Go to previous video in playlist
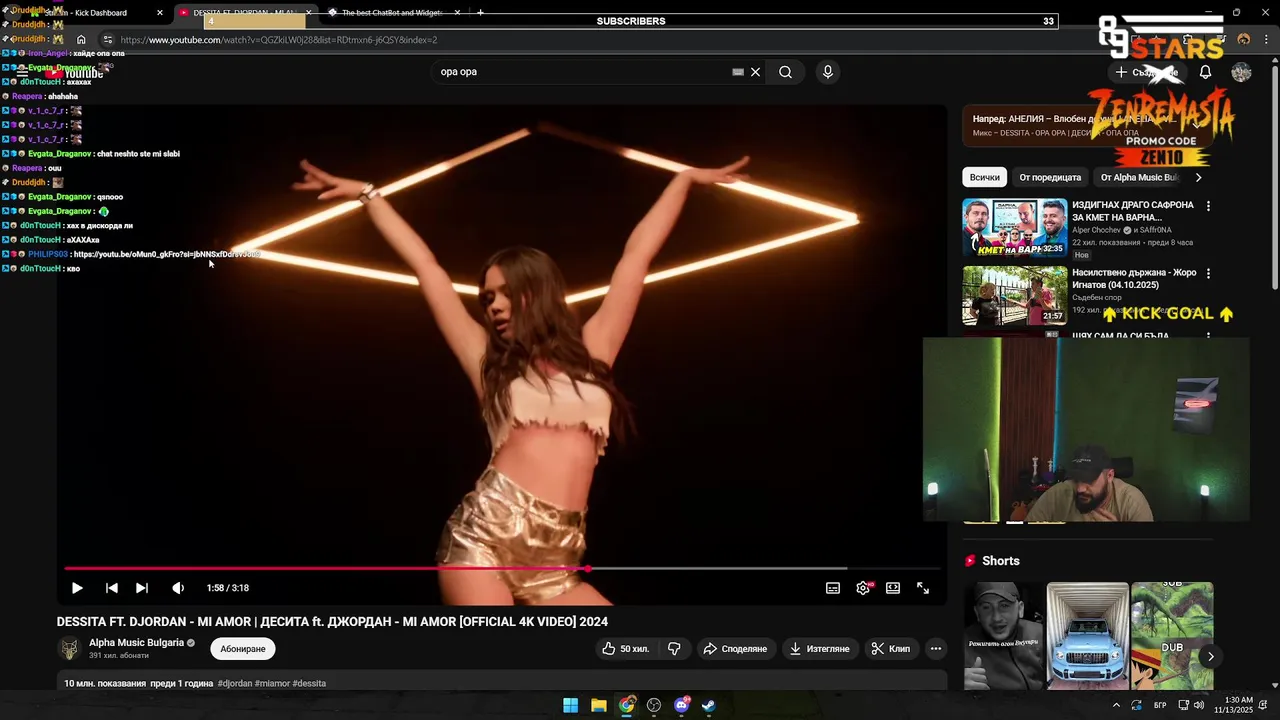The image size is (1280, 720). click(112, 588)
